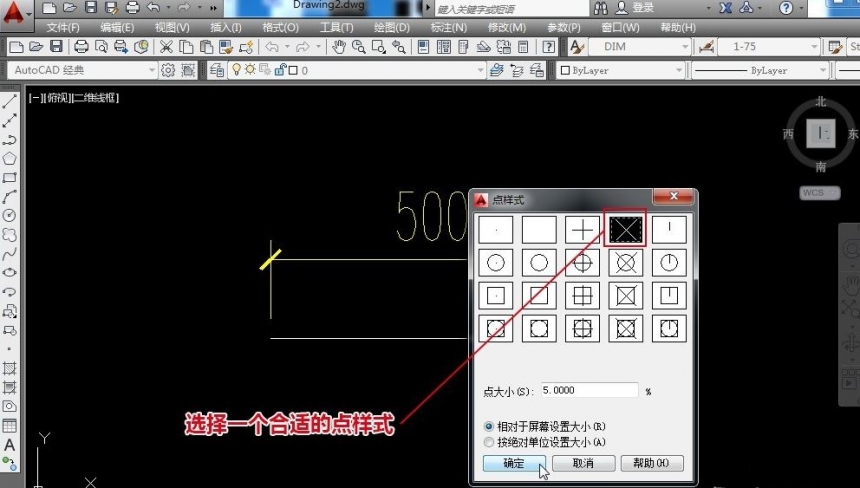The height and width of the screenshot is (488, 860).
Task: Click the 取消 button
Action: (582, 463)
